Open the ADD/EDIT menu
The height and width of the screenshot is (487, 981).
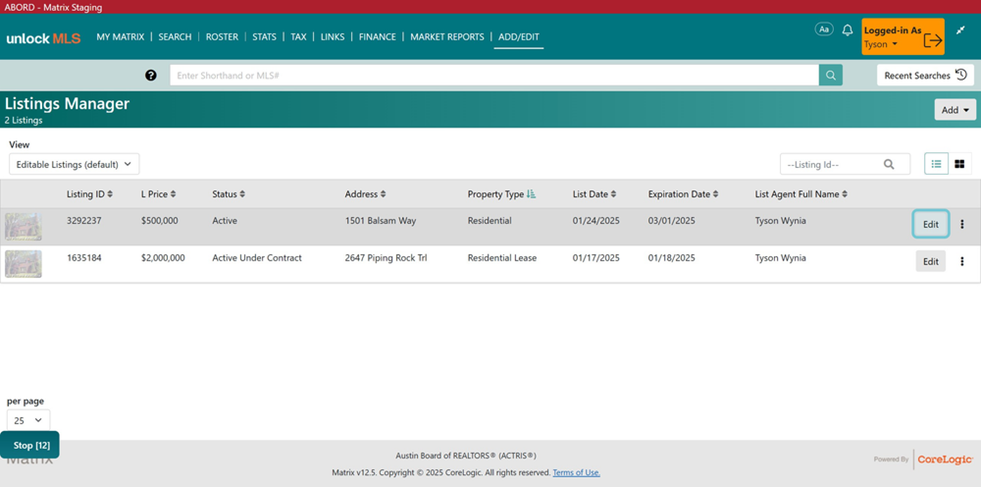click(x=519, y=37)
